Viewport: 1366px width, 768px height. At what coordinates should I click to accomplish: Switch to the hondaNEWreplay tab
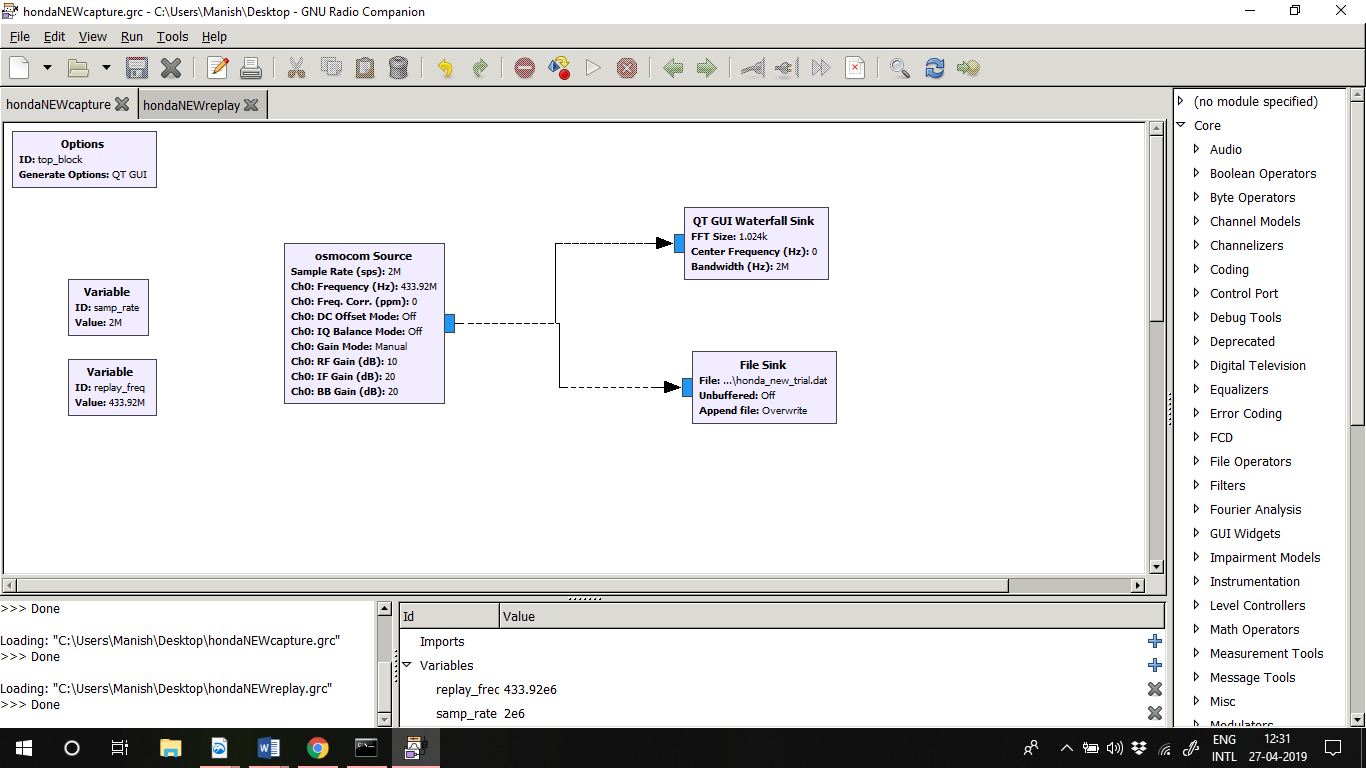tap(194, 103)
